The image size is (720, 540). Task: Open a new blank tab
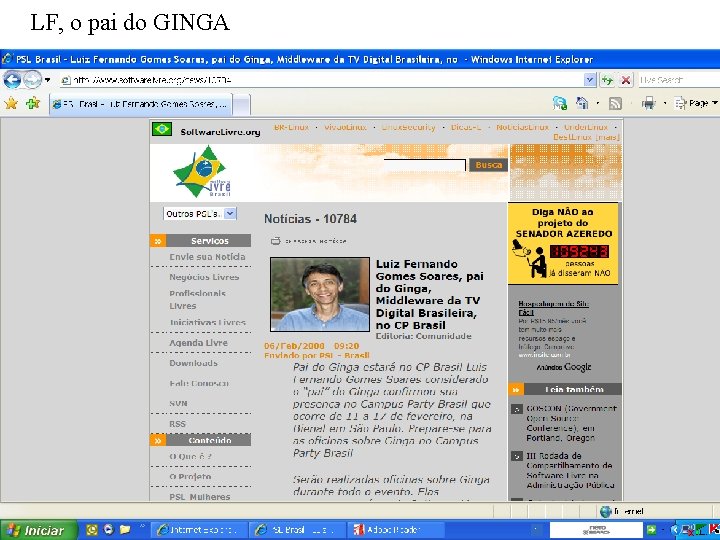pyautogui.click(x=242, y=104)
